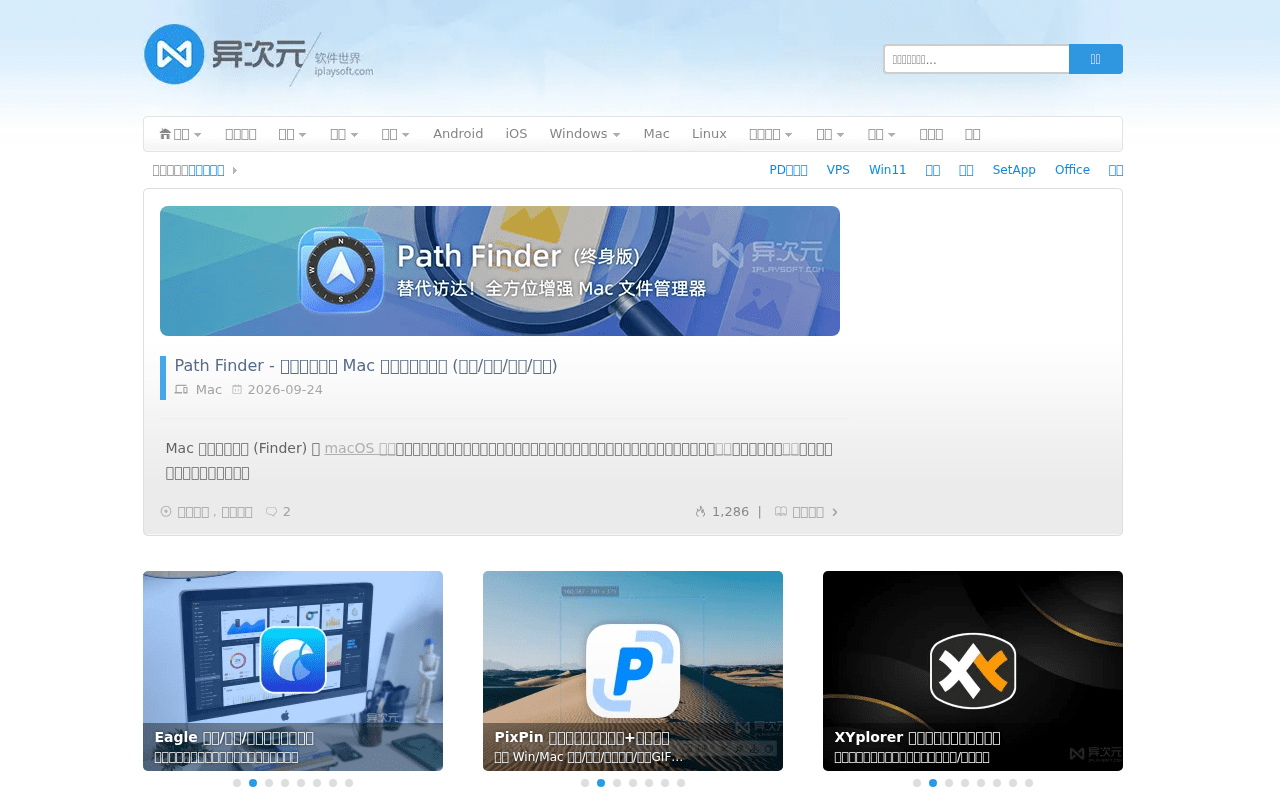Click the SetApp tag link
Image resolution: width=1280 pixels, height=800 pixels.
[x=1014, y=170]
